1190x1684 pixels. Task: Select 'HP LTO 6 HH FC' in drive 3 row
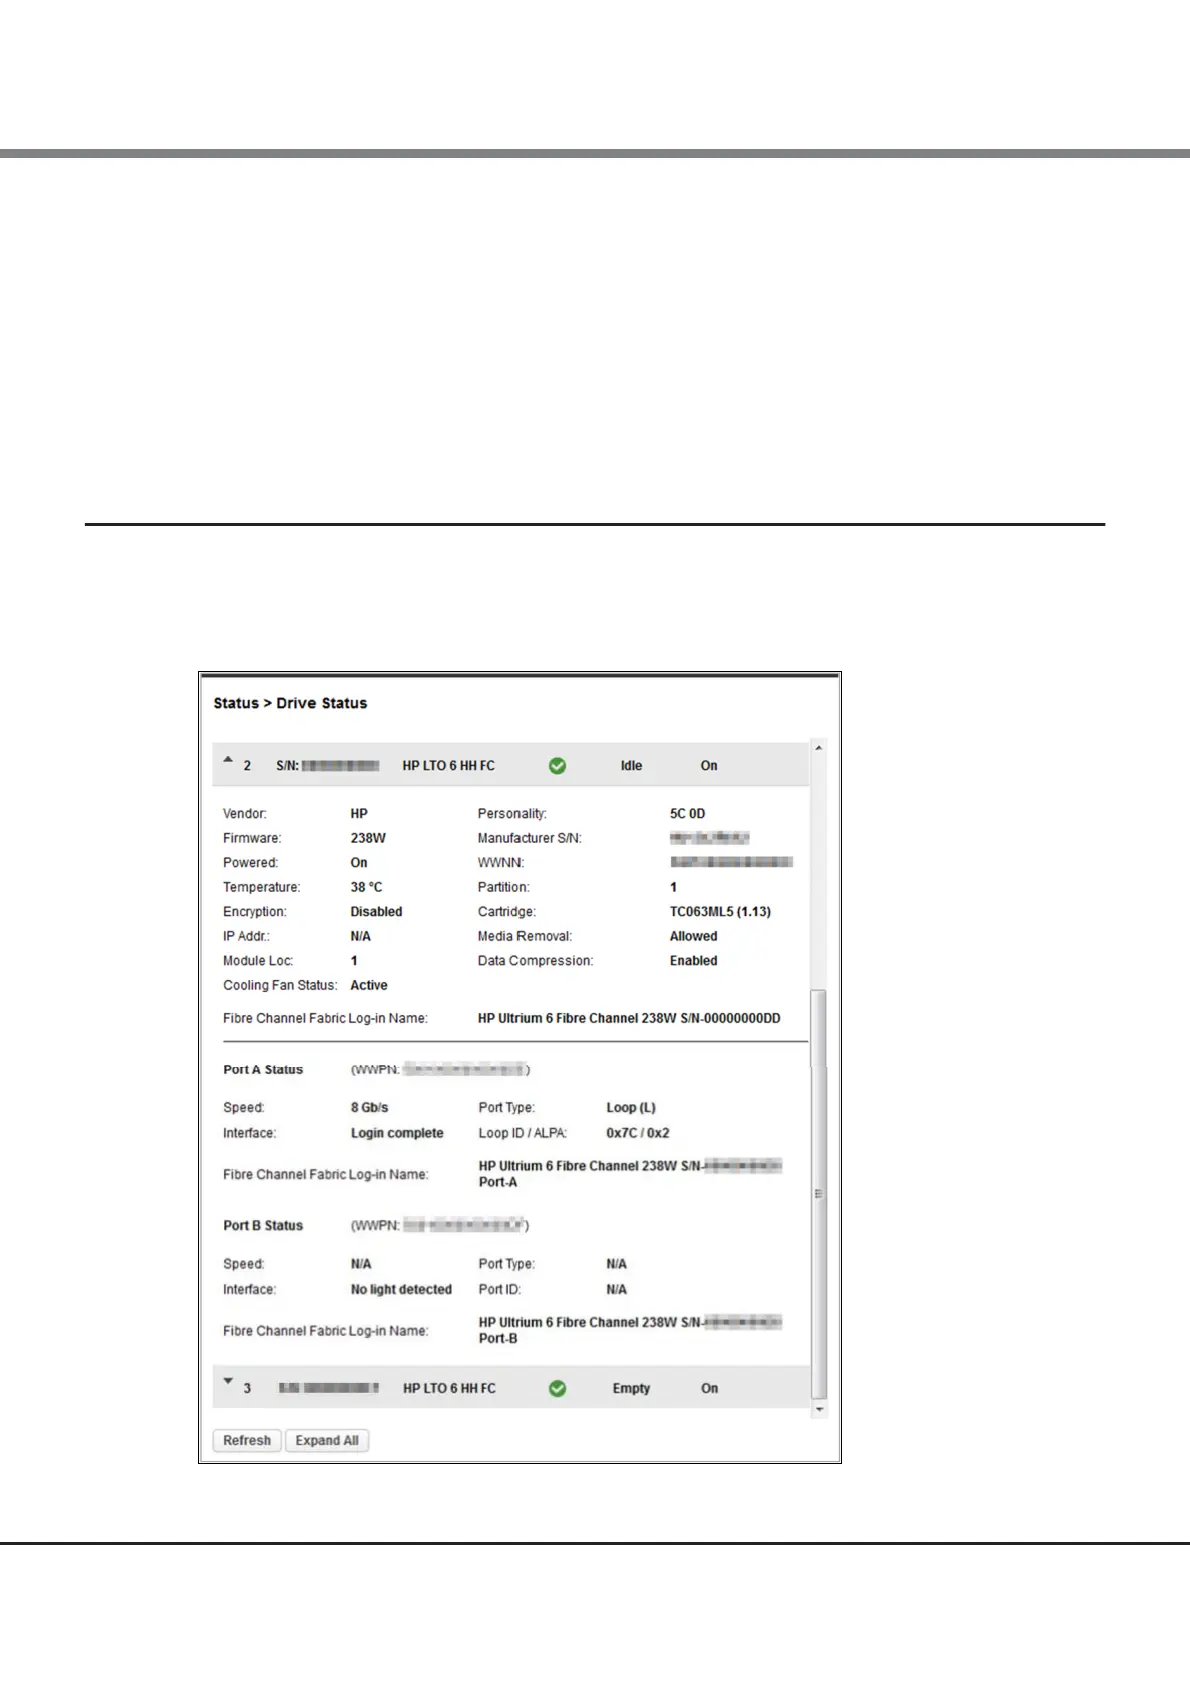tap(449, 1388)
